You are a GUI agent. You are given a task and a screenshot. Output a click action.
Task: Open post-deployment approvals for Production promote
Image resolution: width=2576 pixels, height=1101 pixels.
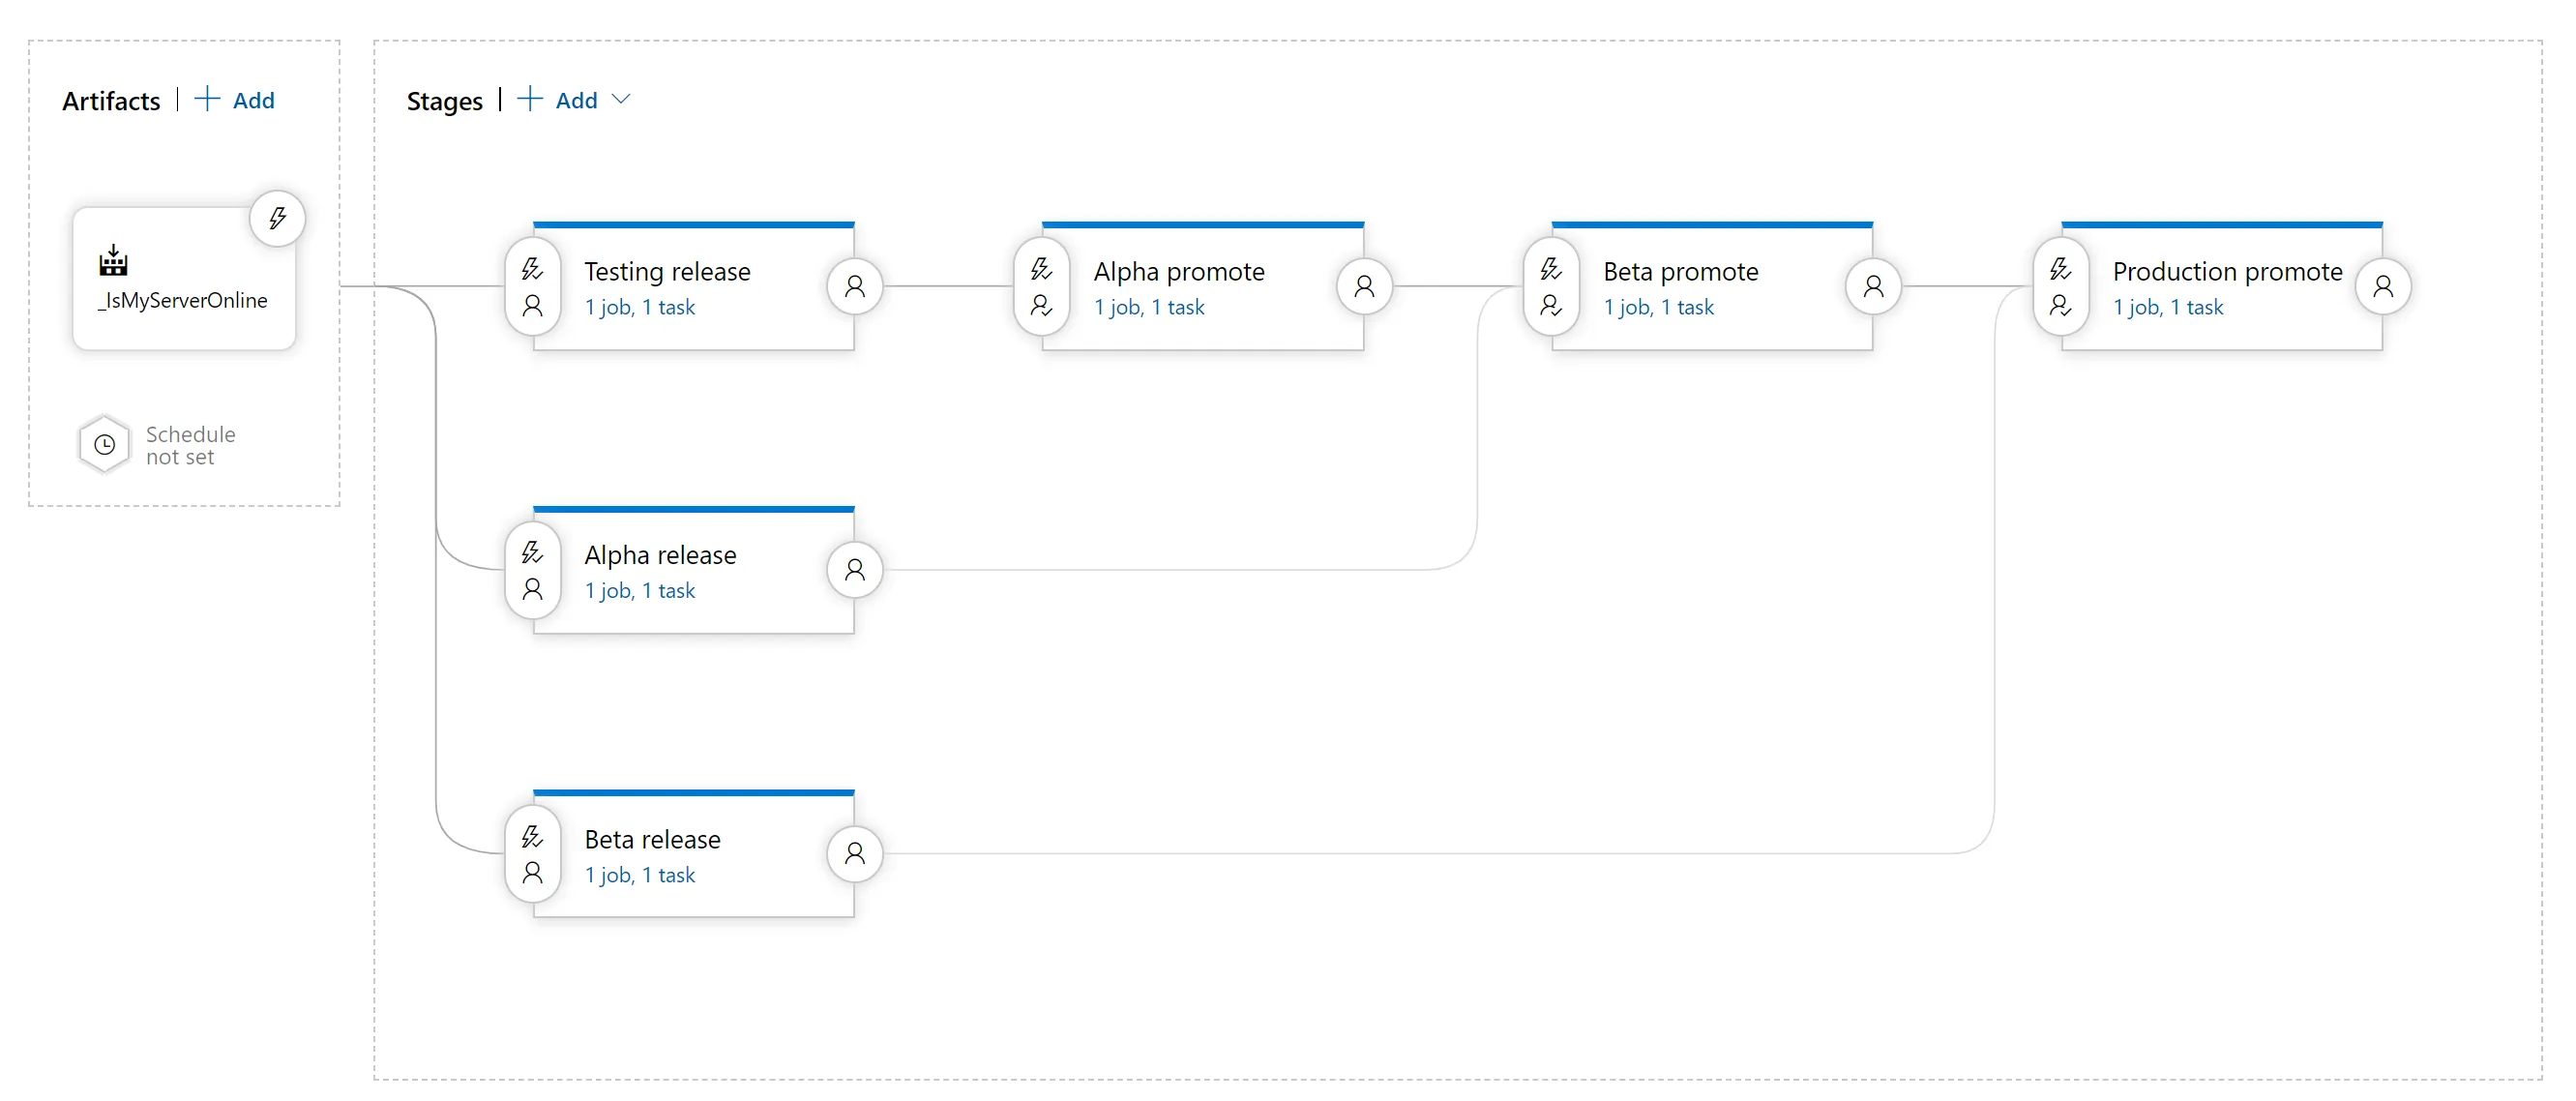(x=2386, y=287)
